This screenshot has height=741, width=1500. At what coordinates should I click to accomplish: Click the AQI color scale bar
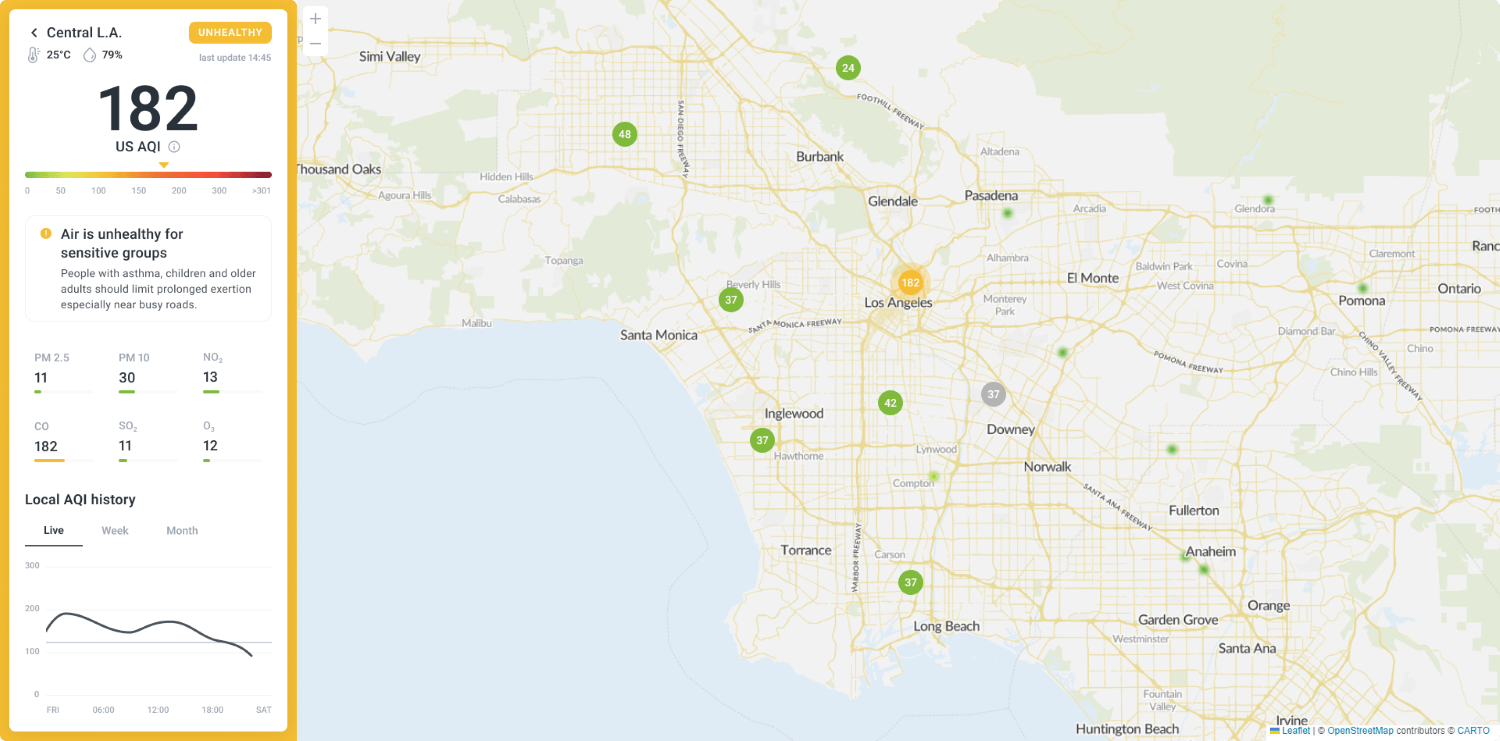coord(148,175)
